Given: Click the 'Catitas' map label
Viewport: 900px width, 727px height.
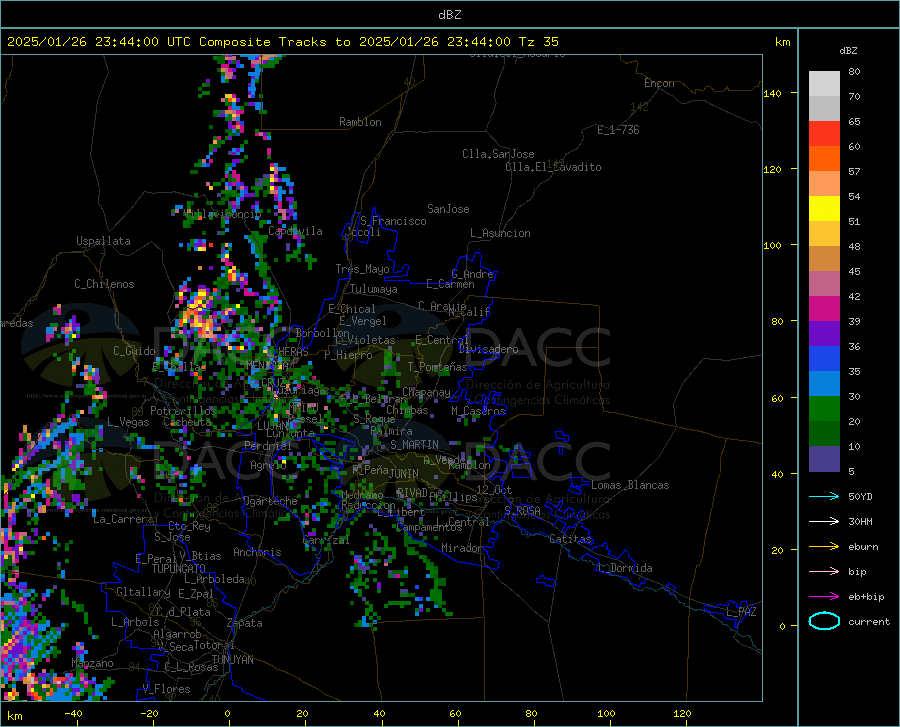Looking at the screenshot, I should 570,539.
